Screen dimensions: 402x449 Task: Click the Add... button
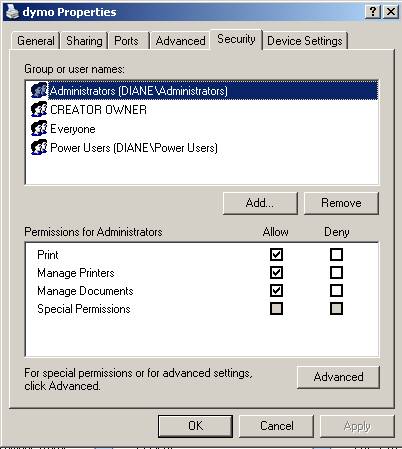tap(260, 203)
